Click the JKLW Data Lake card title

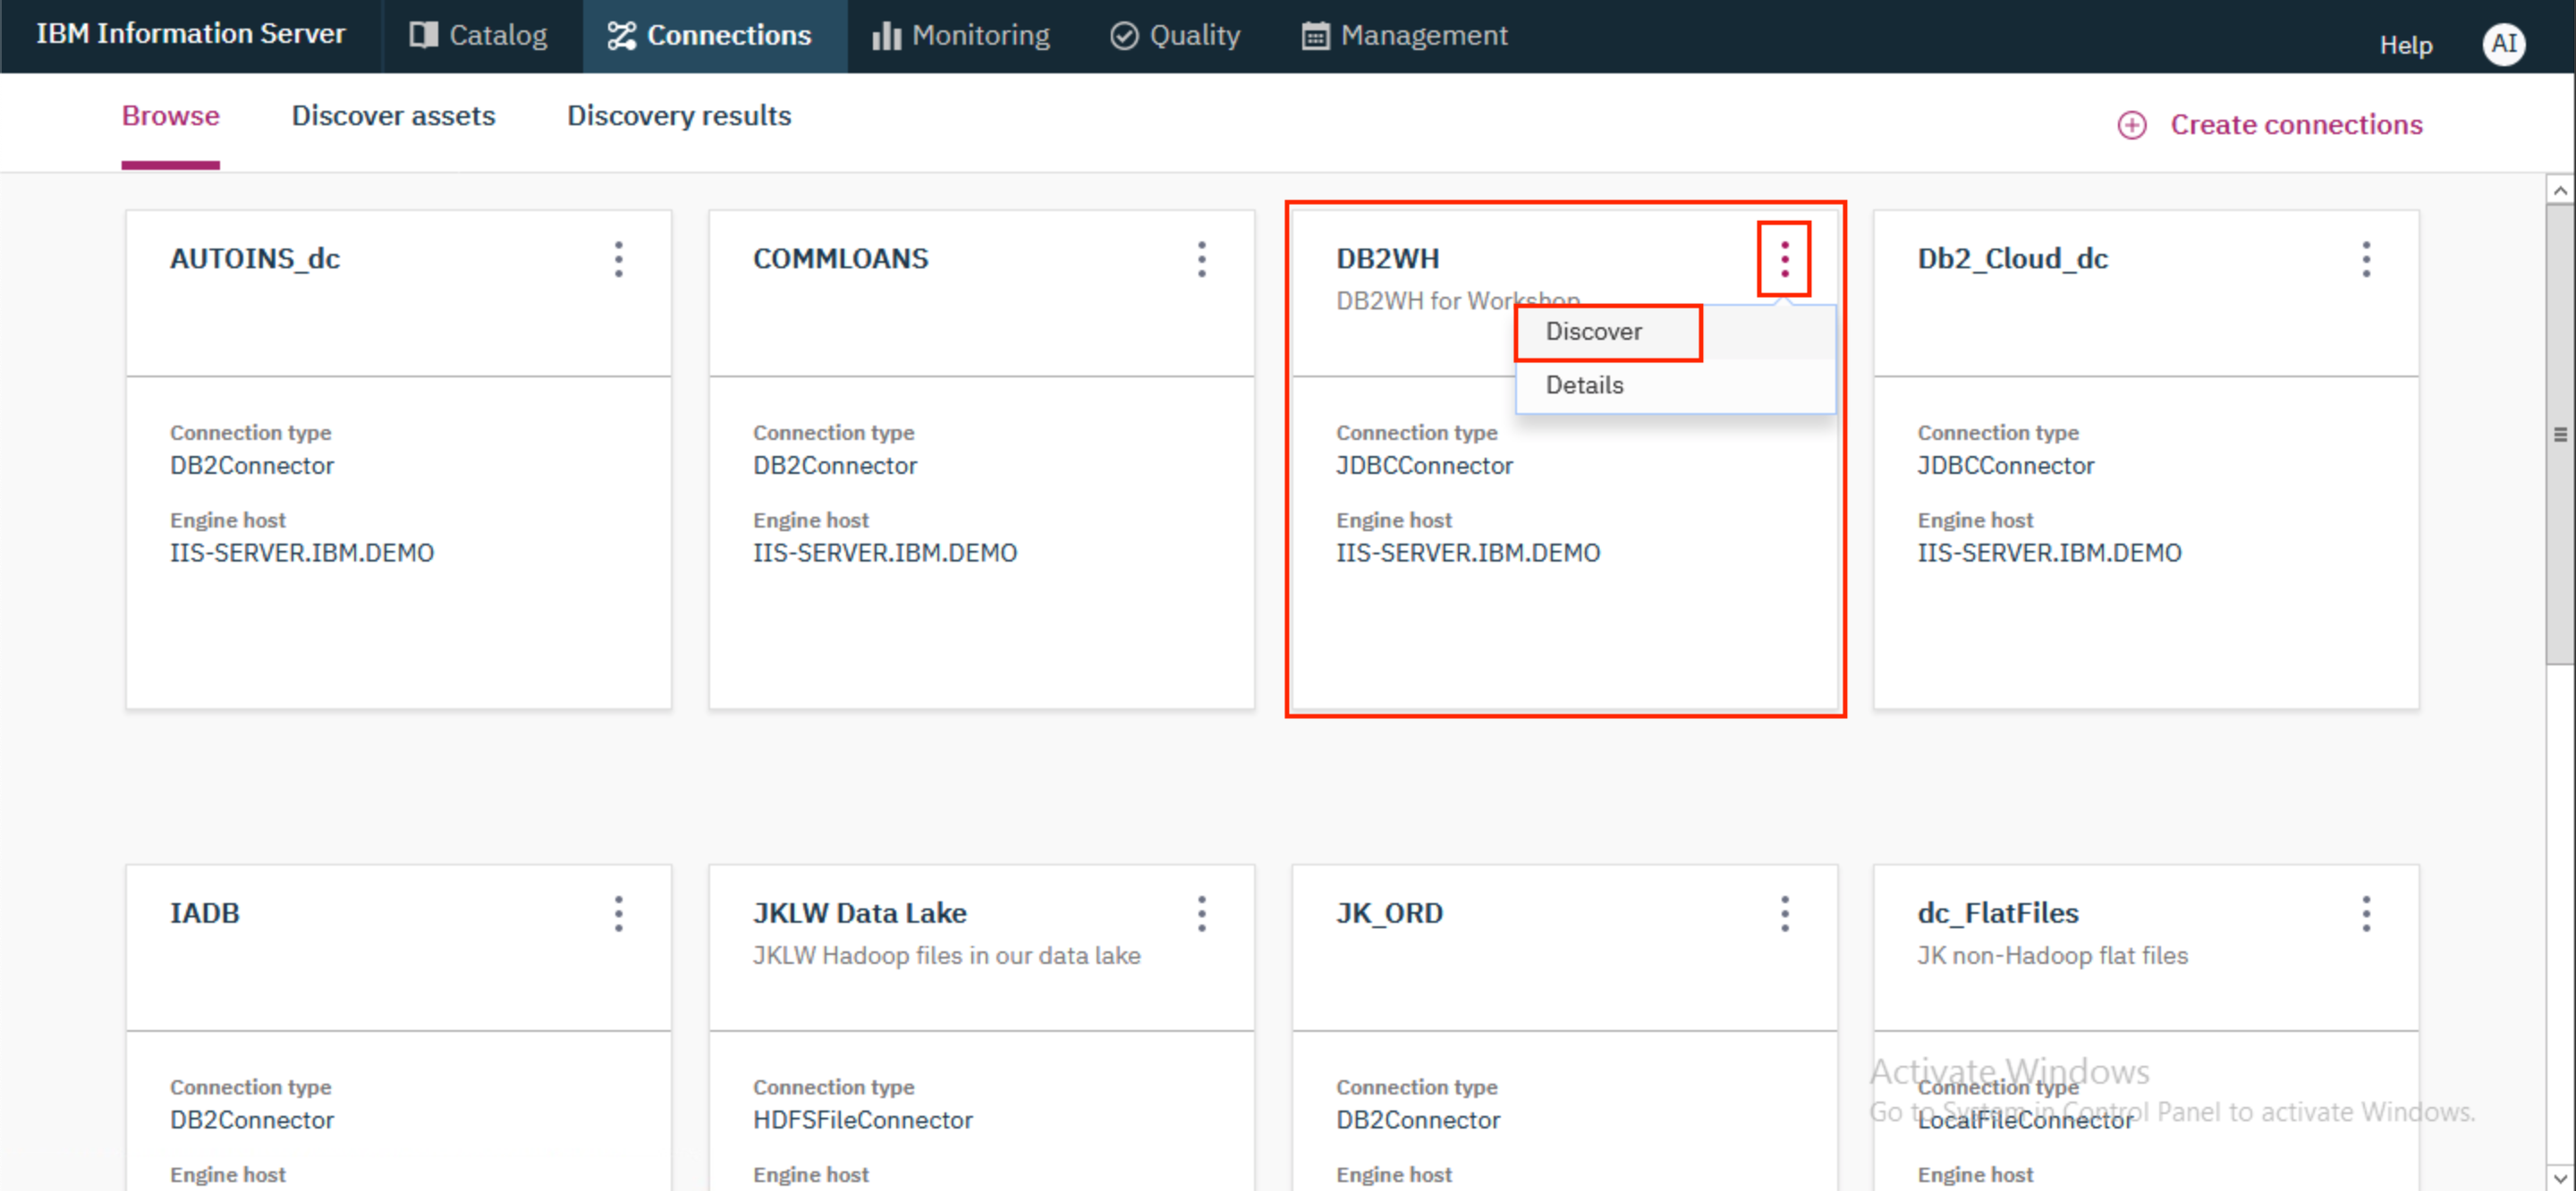tap(859, 914)
